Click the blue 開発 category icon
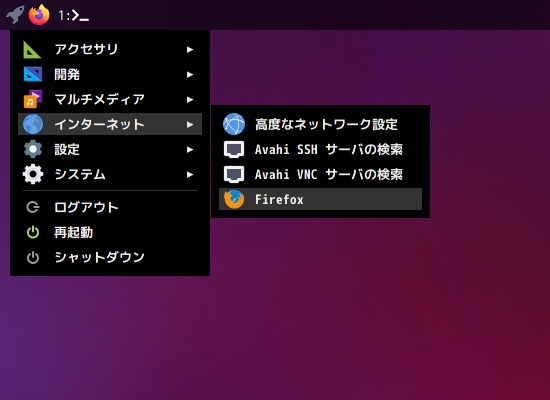The width and height of the screenshot is (550, 400). click(x=33, y=74)
